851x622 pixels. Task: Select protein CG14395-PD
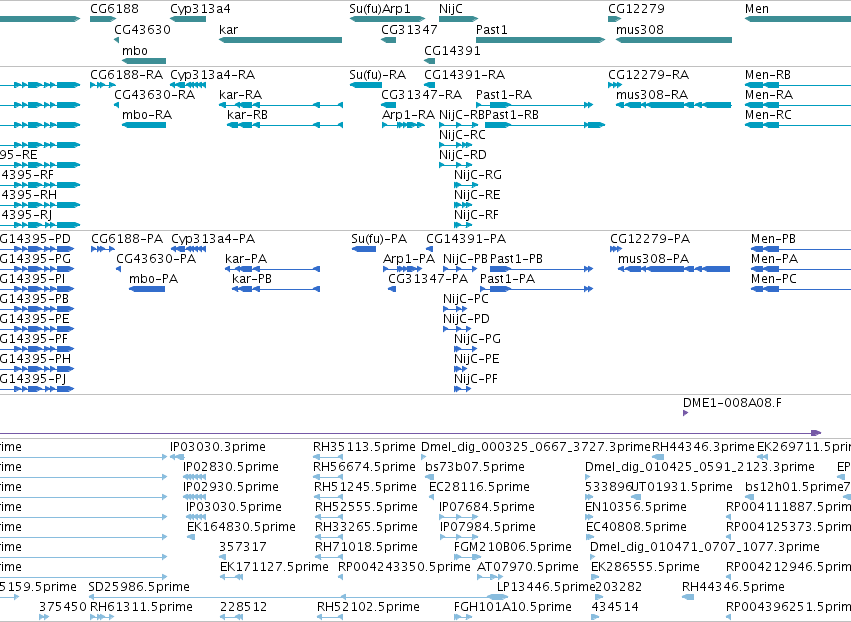point(35,239)
